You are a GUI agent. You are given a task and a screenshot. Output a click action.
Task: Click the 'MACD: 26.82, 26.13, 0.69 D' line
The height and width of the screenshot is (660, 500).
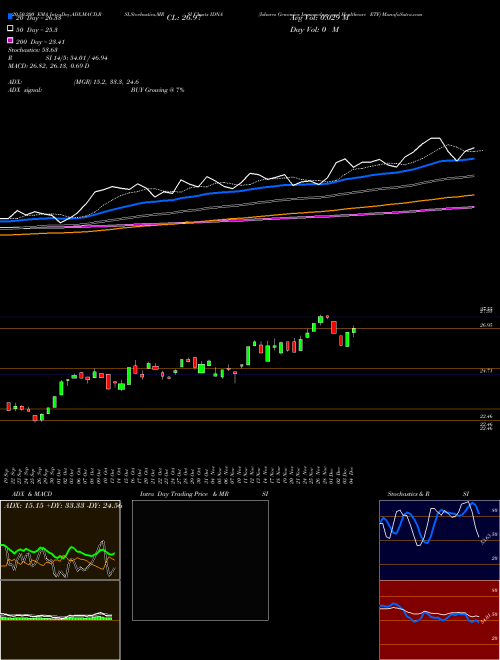(x=49, y=66)
